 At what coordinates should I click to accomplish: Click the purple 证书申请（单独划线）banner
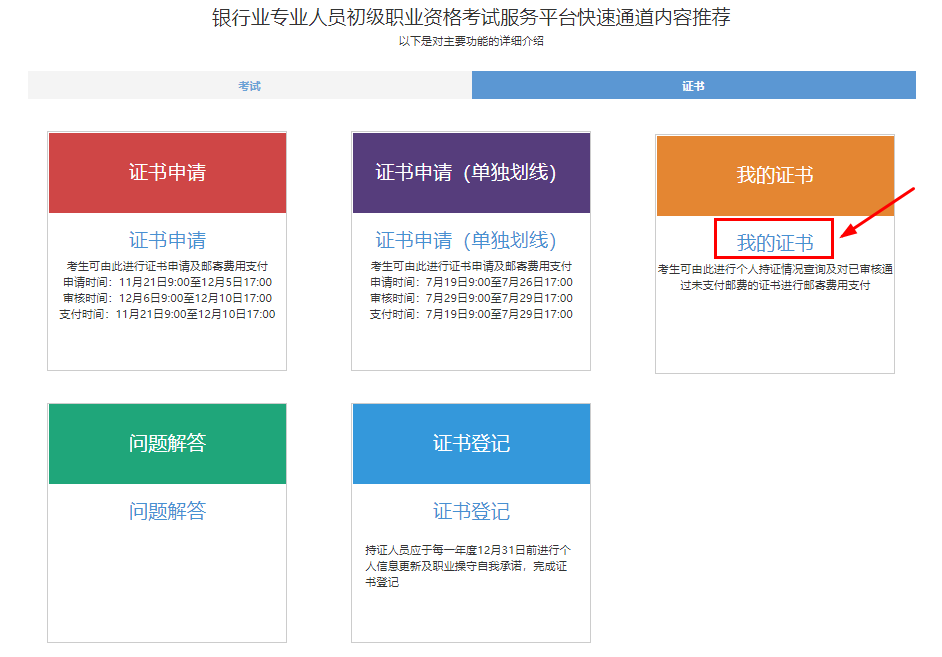471,173
